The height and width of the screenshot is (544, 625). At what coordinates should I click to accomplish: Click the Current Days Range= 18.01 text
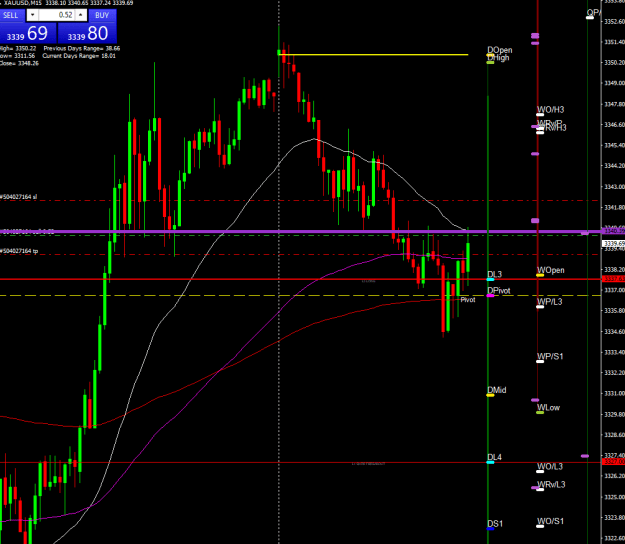[x=79, y=56]
